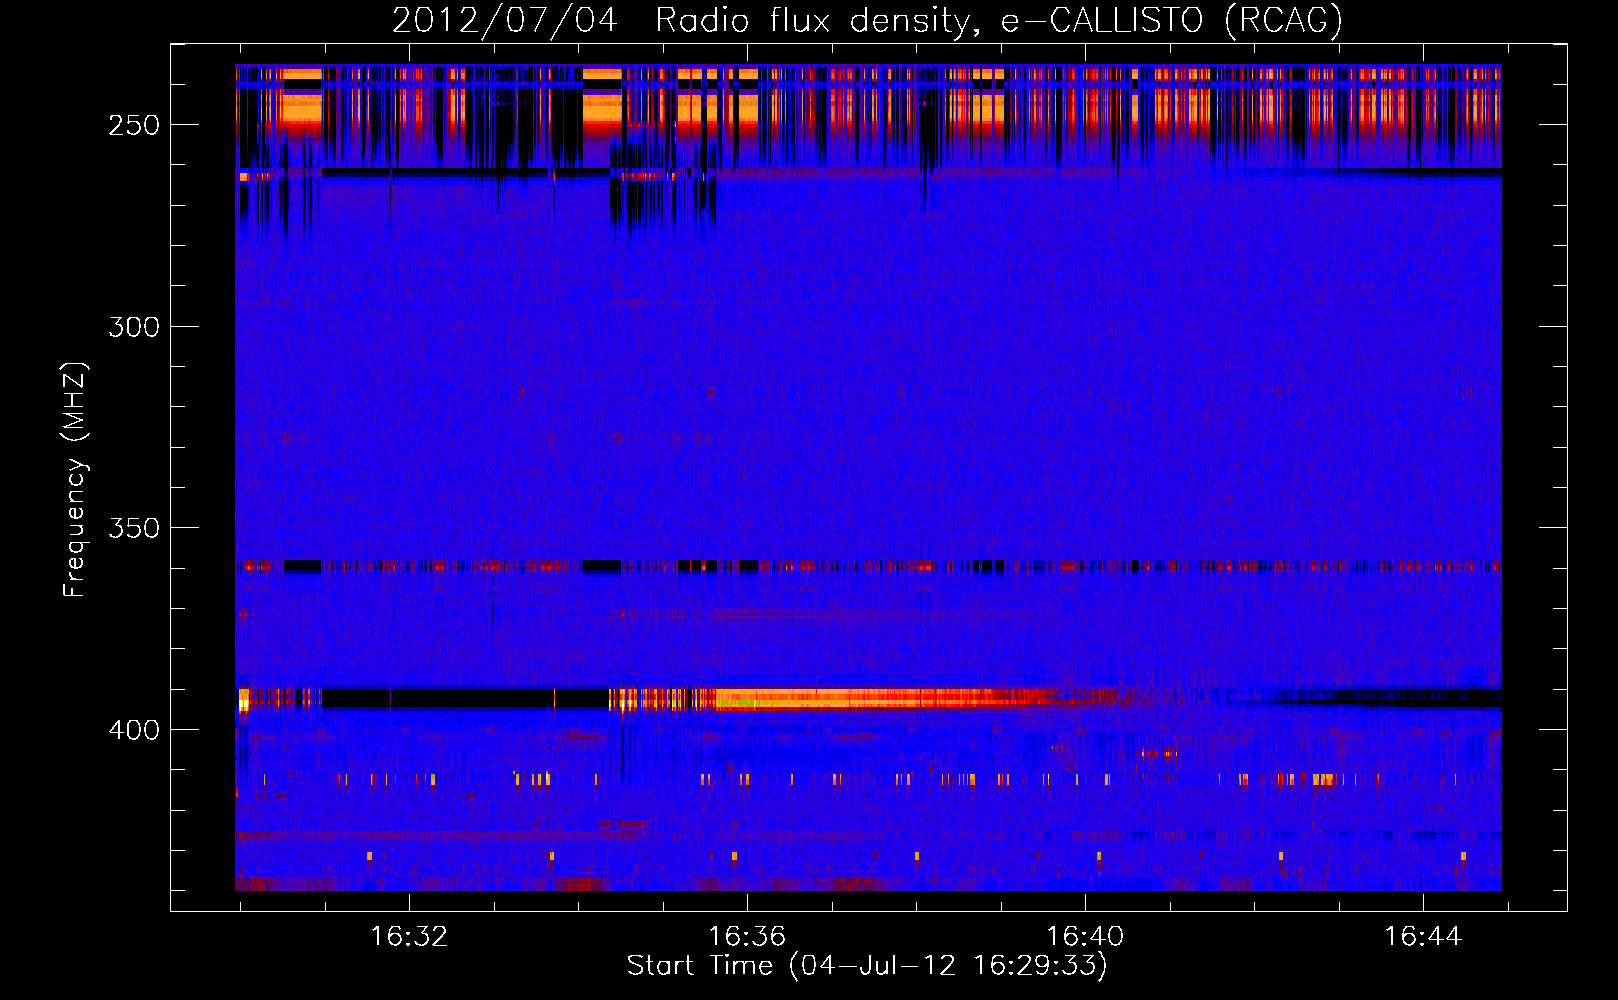The height and width of the screenshot is (1000, 1618).
Task: Click the 16:36 time tick label
Action: point(747,937)
